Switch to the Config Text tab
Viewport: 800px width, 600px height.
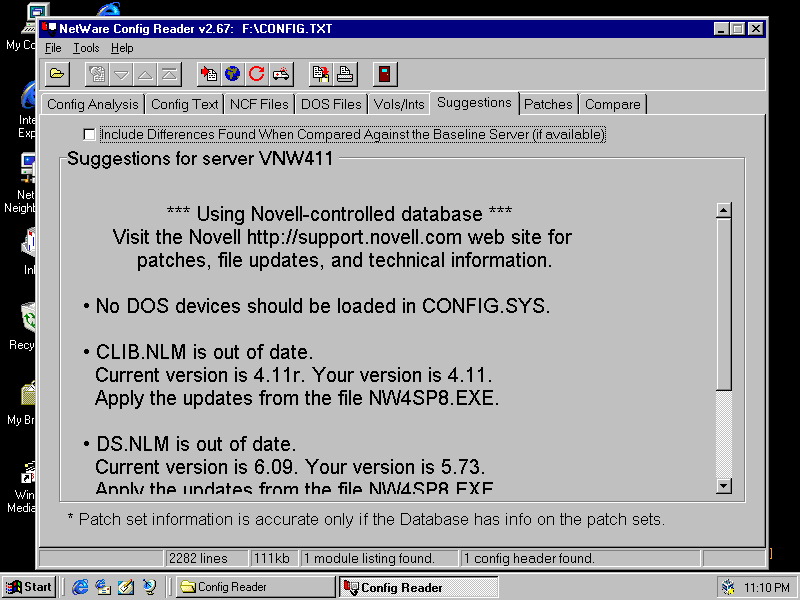(185, 104)
